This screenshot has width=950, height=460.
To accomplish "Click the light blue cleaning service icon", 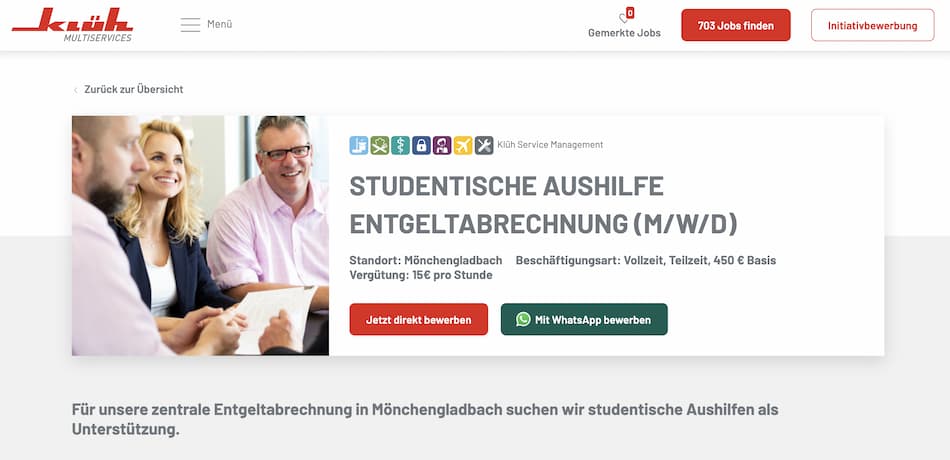I will [359, 145].
